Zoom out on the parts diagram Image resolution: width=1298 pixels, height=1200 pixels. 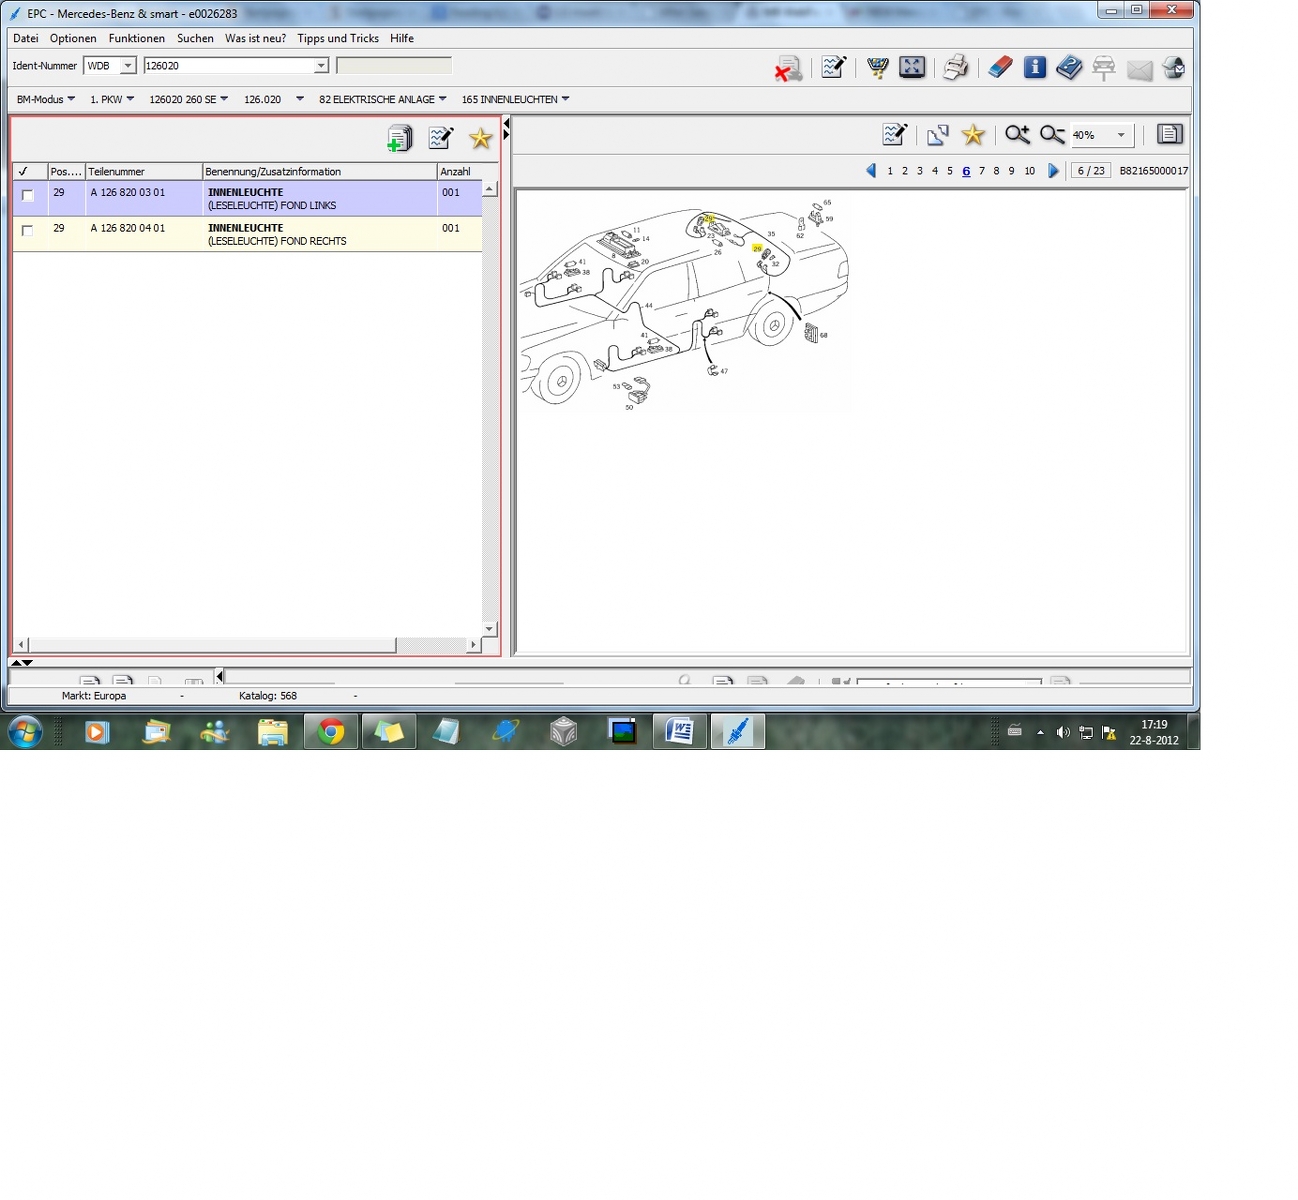pyautogui.click(x=1052, y=135)
